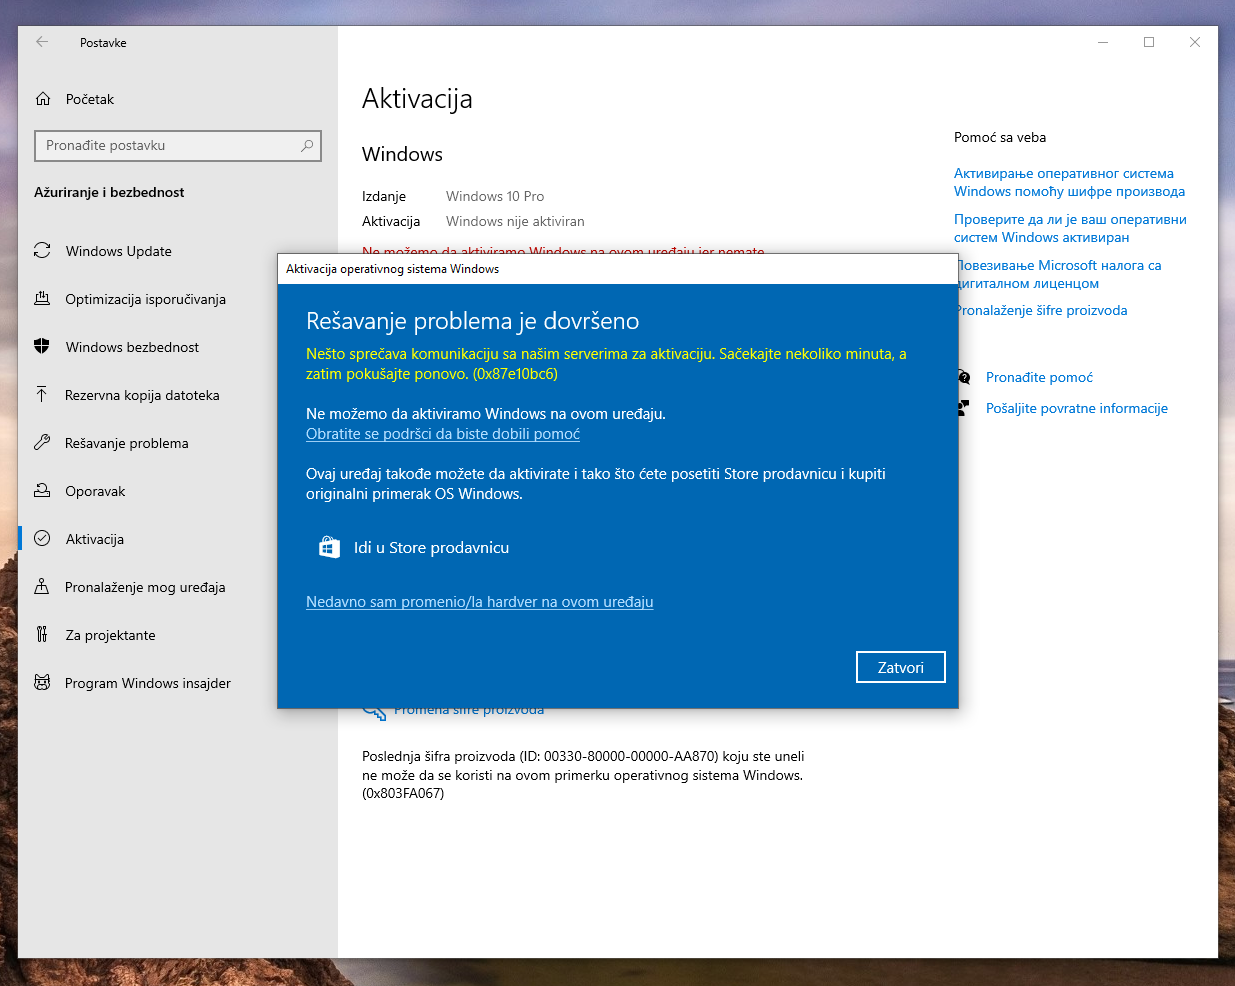Click Nedavno sam promenio/la hardver link
Image resolution: width=1235 pixels, height=986 pixels.
tap(480, 602)
